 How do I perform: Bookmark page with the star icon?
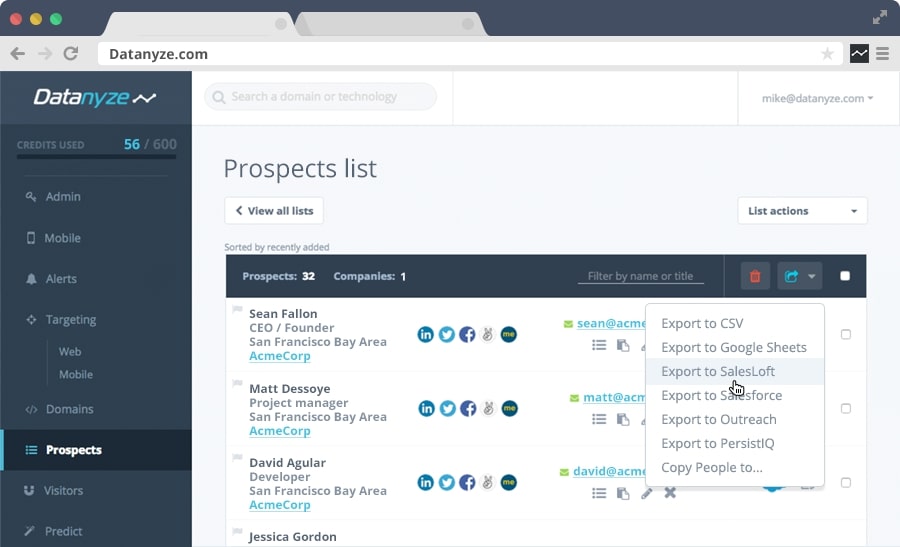(x=827, y=54)
